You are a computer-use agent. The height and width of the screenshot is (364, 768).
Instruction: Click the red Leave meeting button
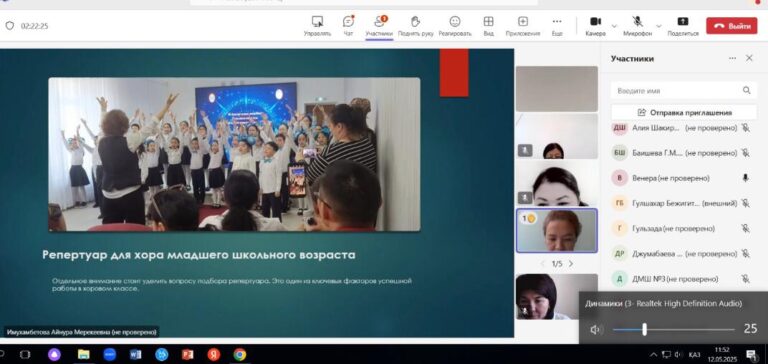(732, 26)
